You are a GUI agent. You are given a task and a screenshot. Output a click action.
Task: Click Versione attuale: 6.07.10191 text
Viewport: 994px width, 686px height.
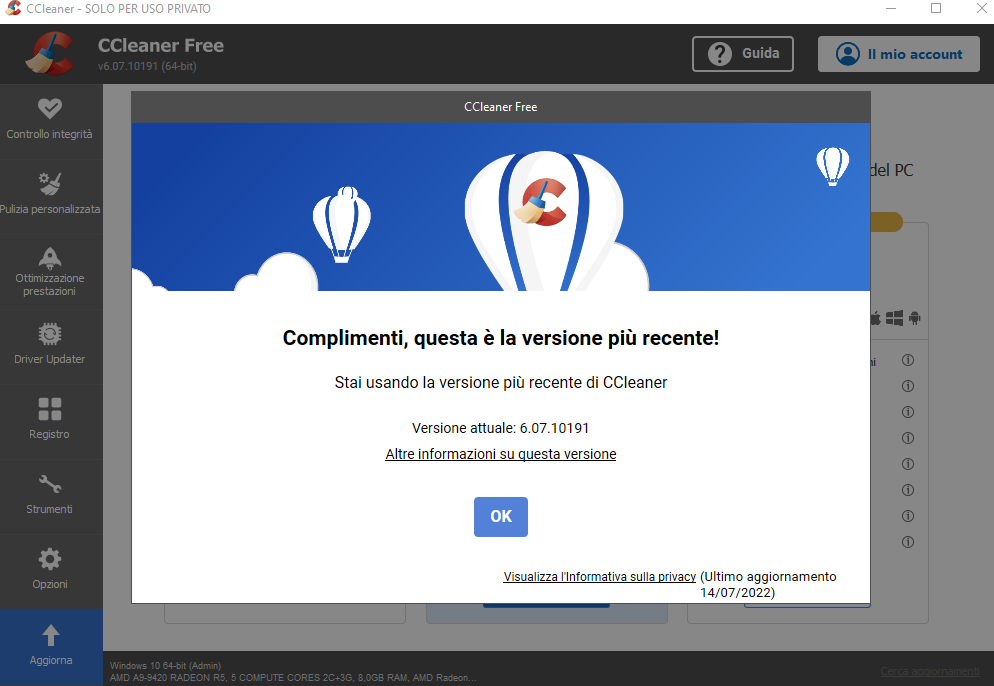coord(501,428)
